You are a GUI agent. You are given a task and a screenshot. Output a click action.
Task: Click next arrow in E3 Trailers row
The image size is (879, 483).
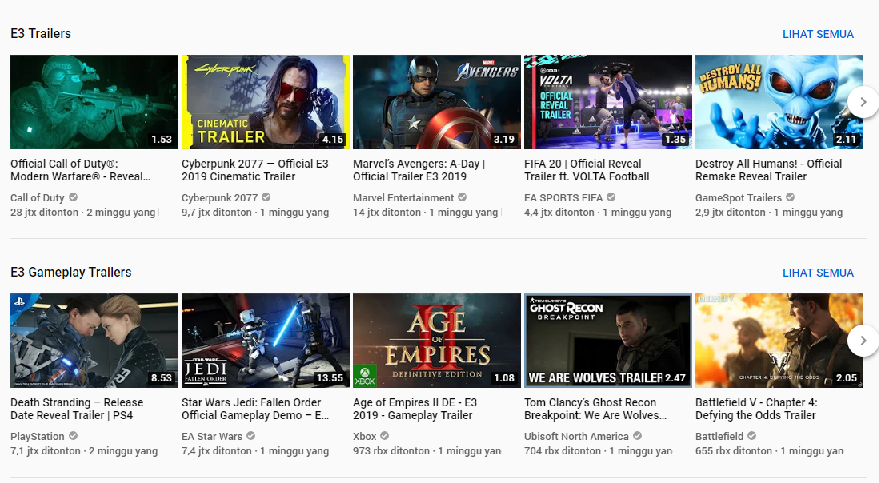(x=863, y=102)
